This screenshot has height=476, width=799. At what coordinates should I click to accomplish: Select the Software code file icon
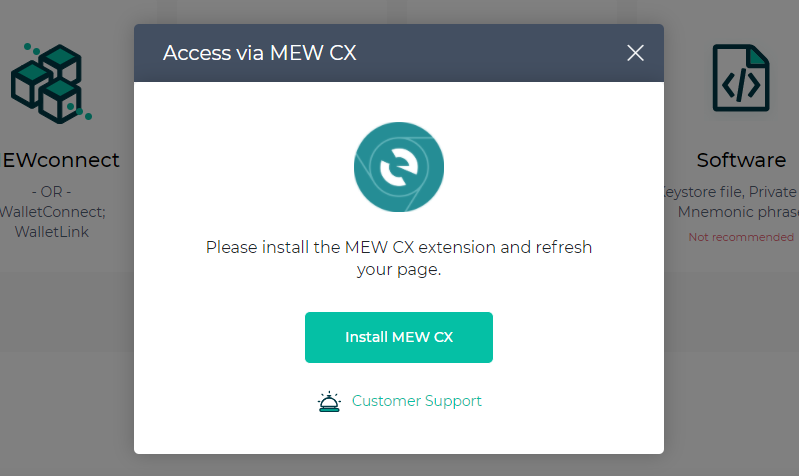[741, 77]
